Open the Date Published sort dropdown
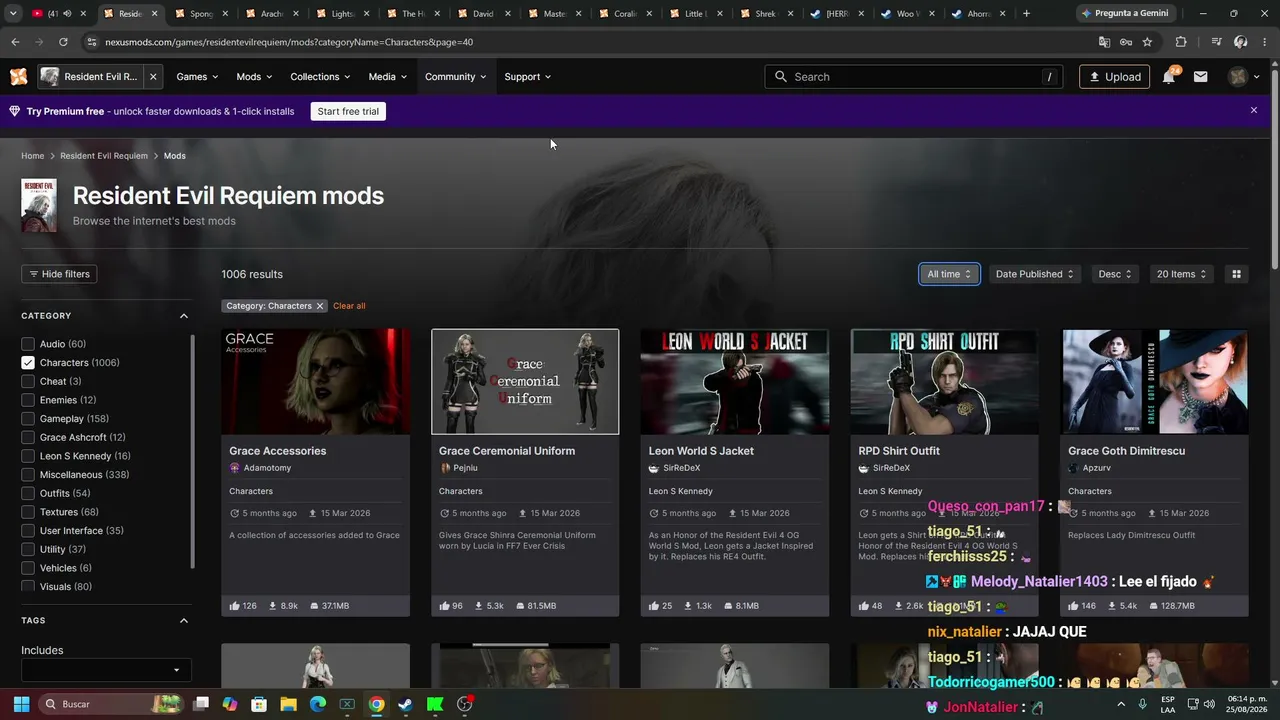 1034,274
